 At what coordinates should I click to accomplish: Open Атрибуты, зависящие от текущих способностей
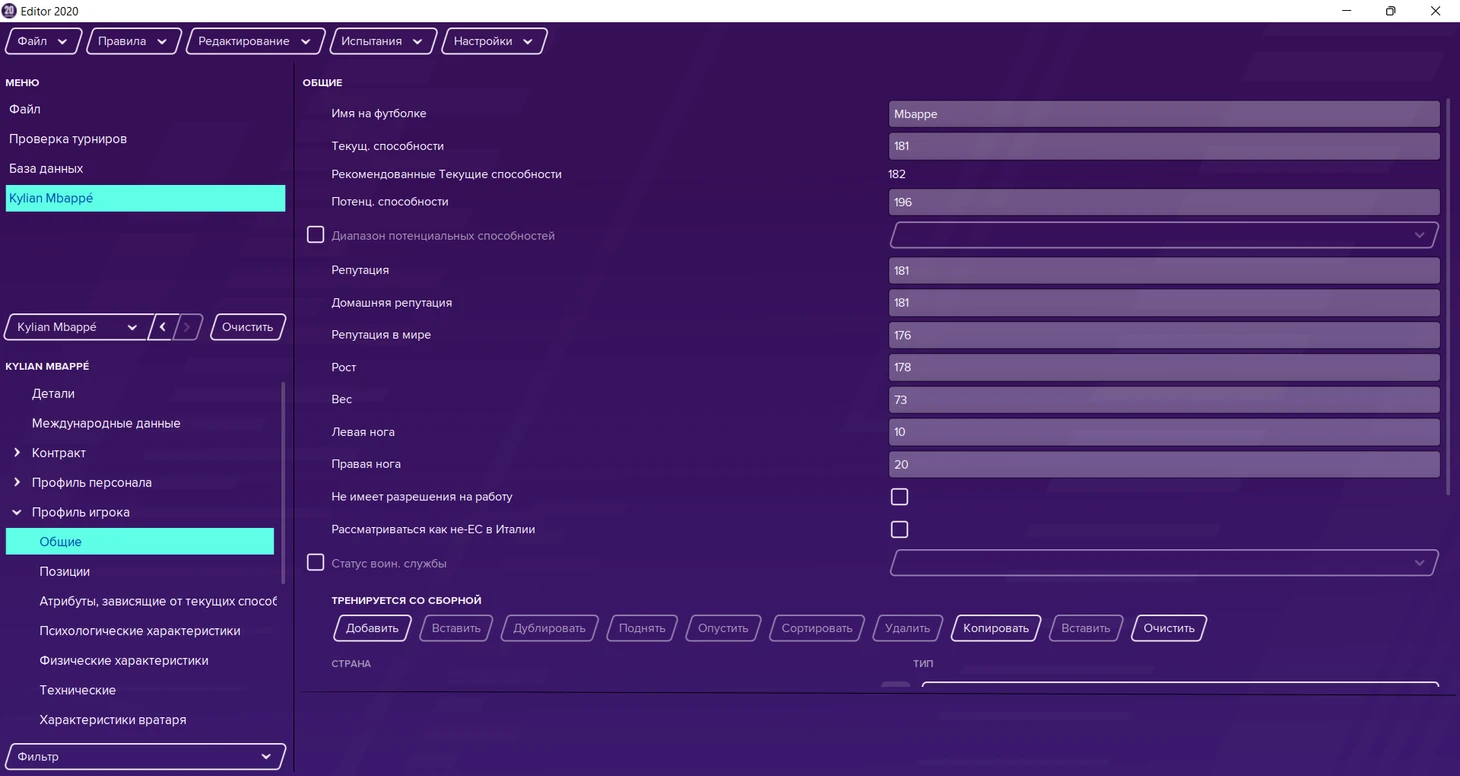158,601
